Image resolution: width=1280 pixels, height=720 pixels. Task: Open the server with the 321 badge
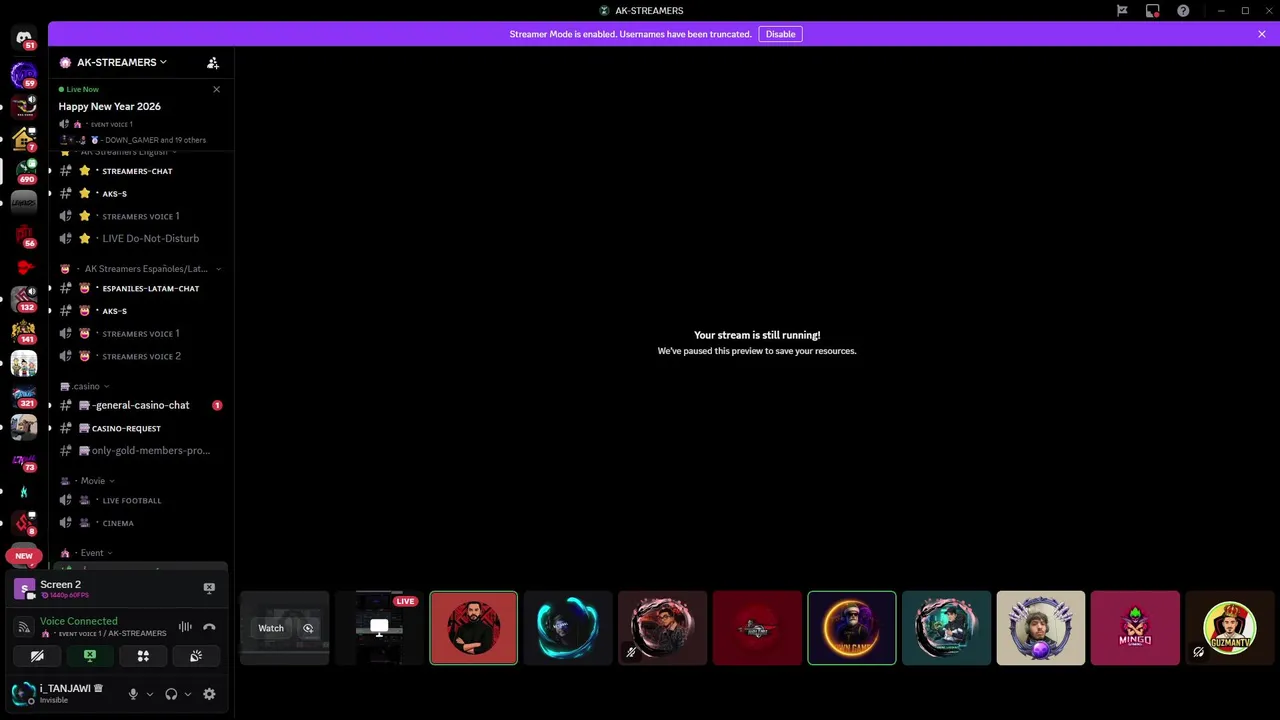(x=24, y=396)
